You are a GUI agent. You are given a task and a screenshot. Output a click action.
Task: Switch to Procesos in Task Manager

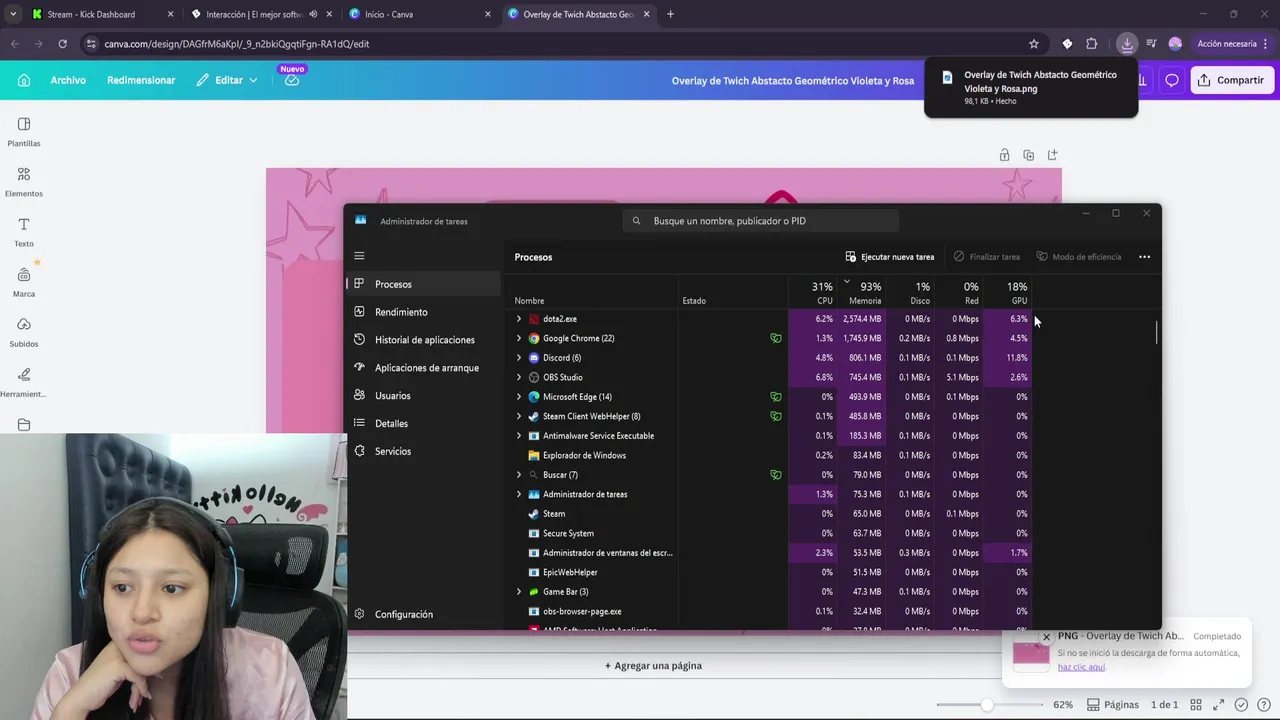424,284
